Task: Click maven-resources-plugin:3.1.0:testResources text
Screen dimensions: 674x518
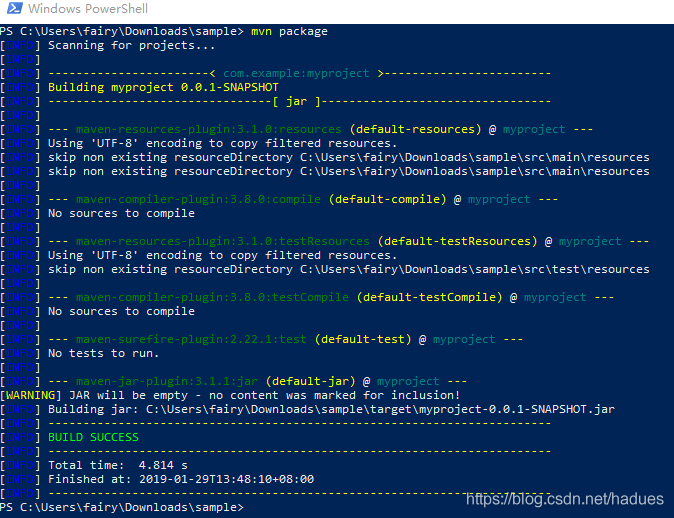Action: pyautogui.click(x=223, y=241)
